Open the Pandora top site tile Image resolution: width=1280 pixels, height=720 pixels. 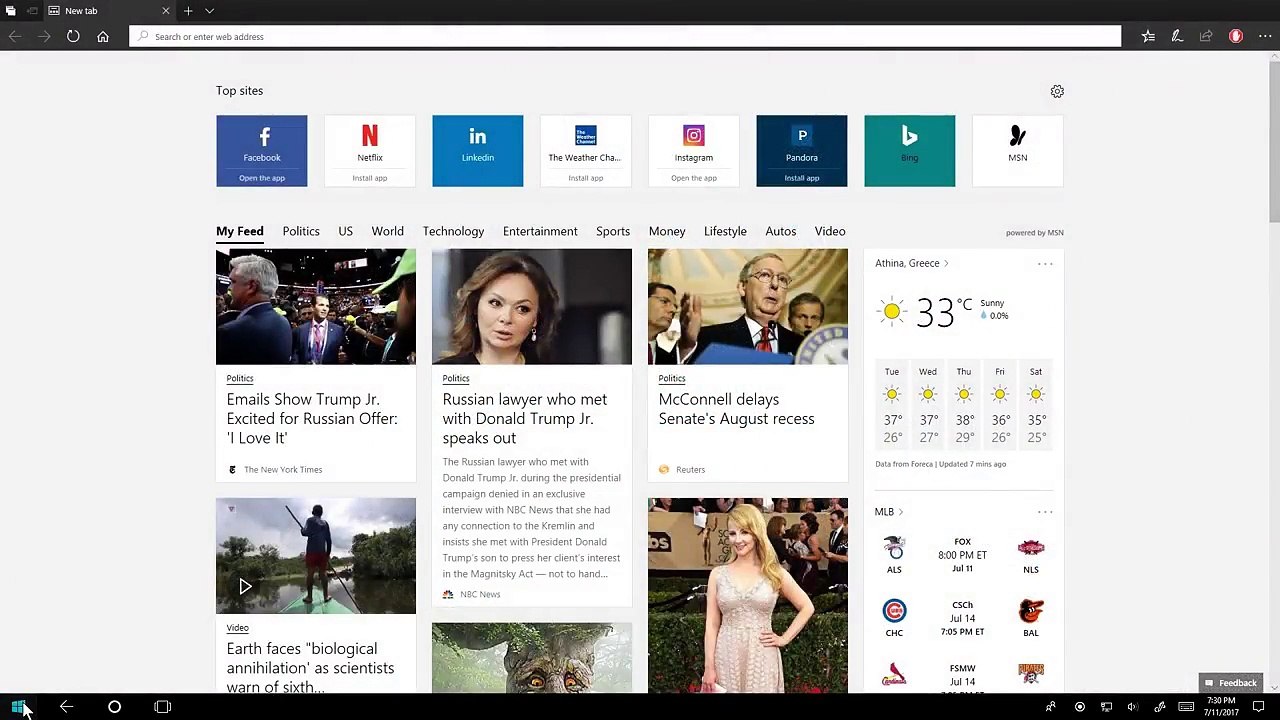(x=802, y=151)
